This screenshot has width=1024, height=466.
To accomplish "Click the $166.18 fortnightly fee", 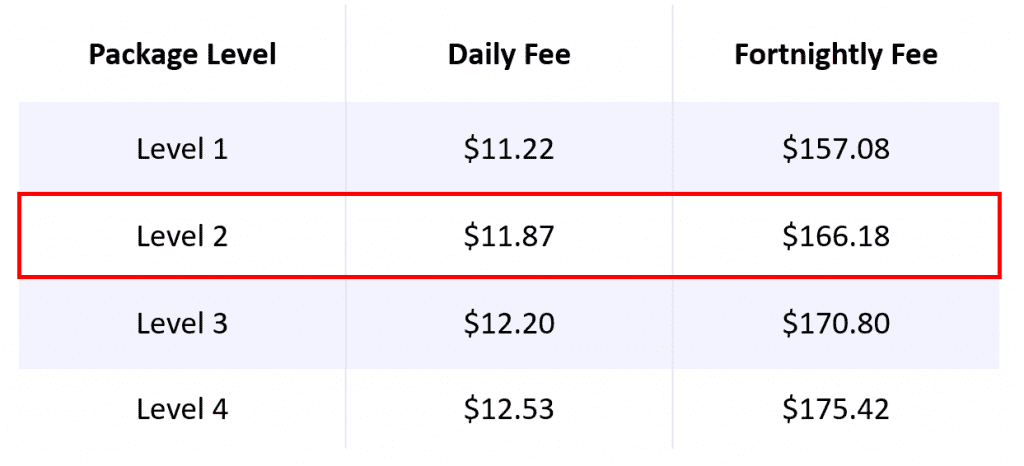I will pos(836,236).
